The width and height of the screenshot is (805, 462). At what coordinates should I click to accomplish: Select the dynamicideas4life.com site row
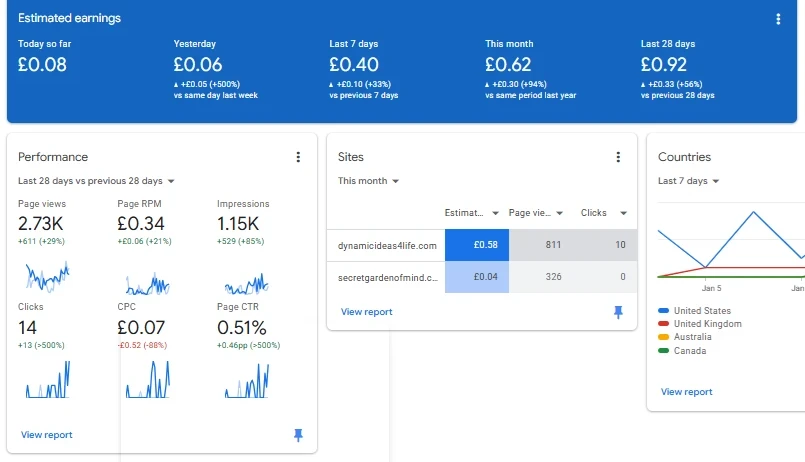click(482, 245)
